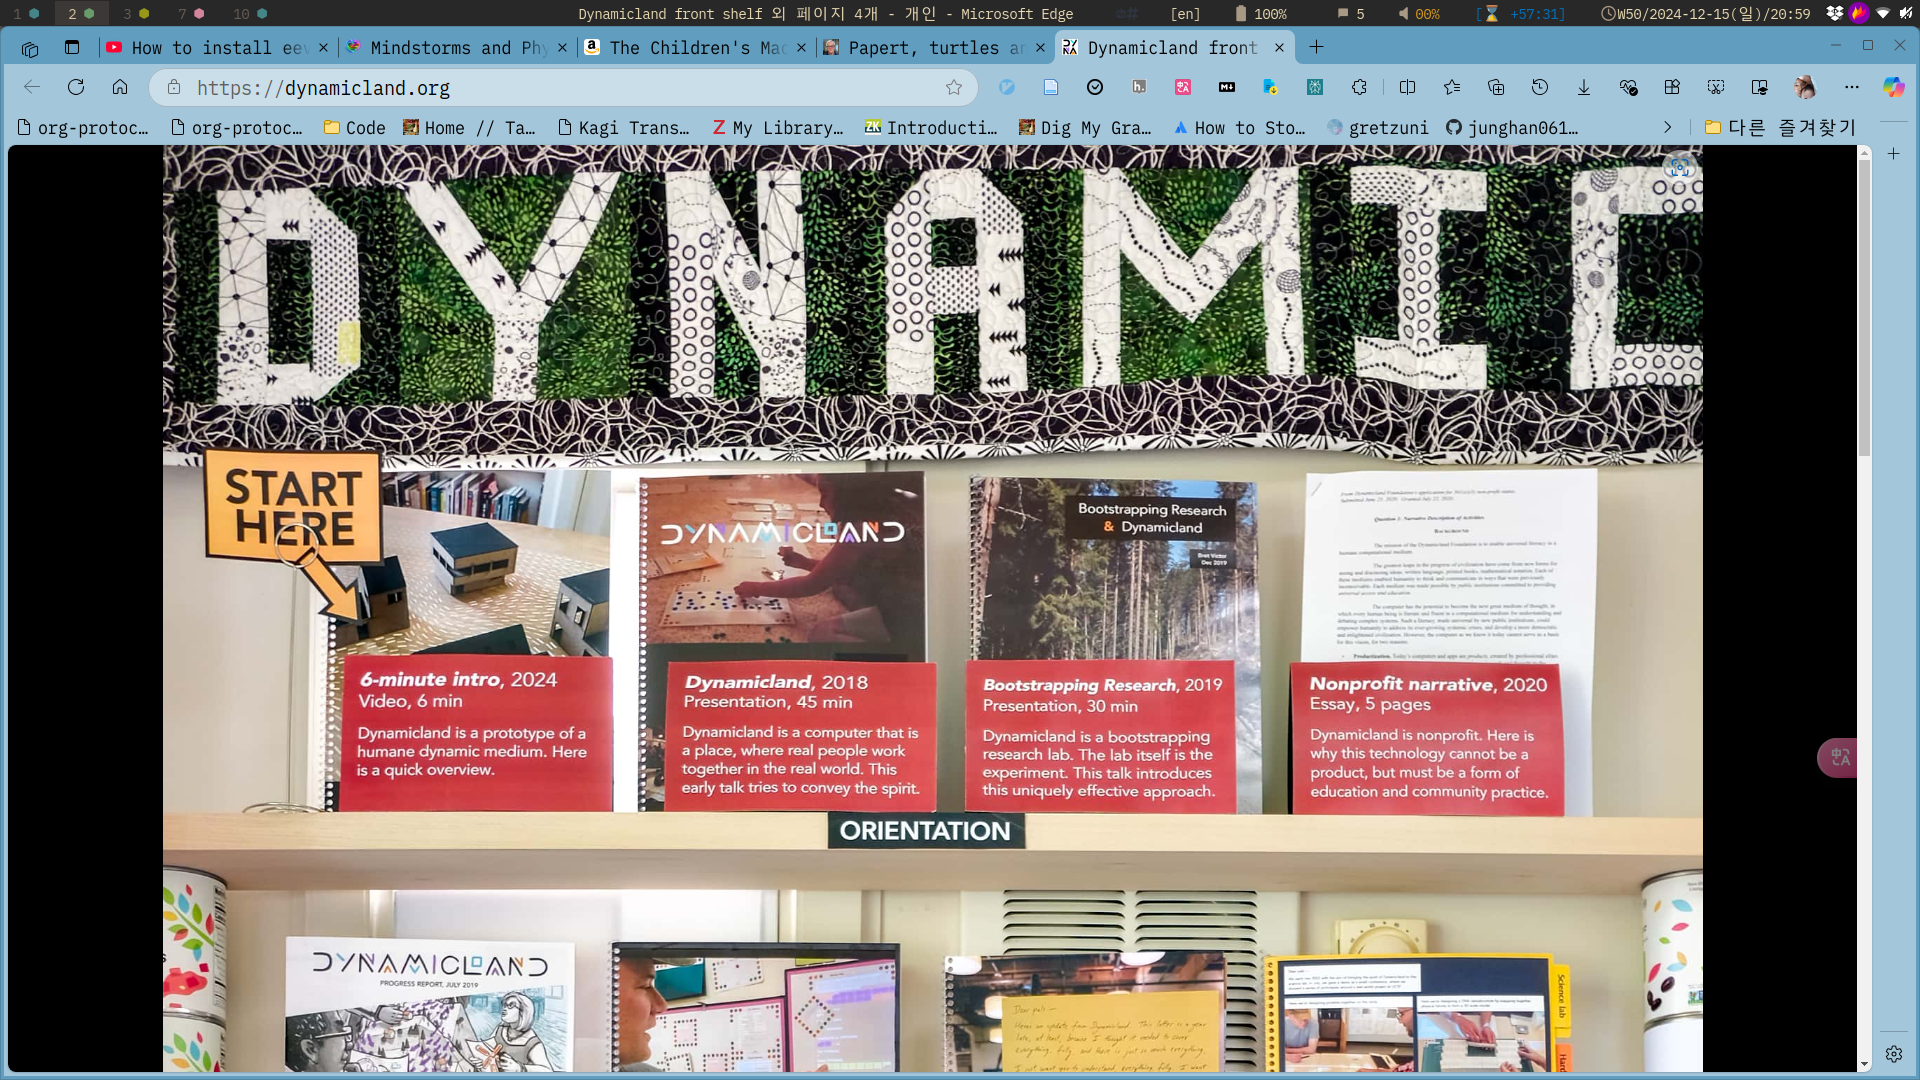The width and height of the screenshot is (1920, 1080).
Task: Add this page to favorites with star
Action: [954, 87]
